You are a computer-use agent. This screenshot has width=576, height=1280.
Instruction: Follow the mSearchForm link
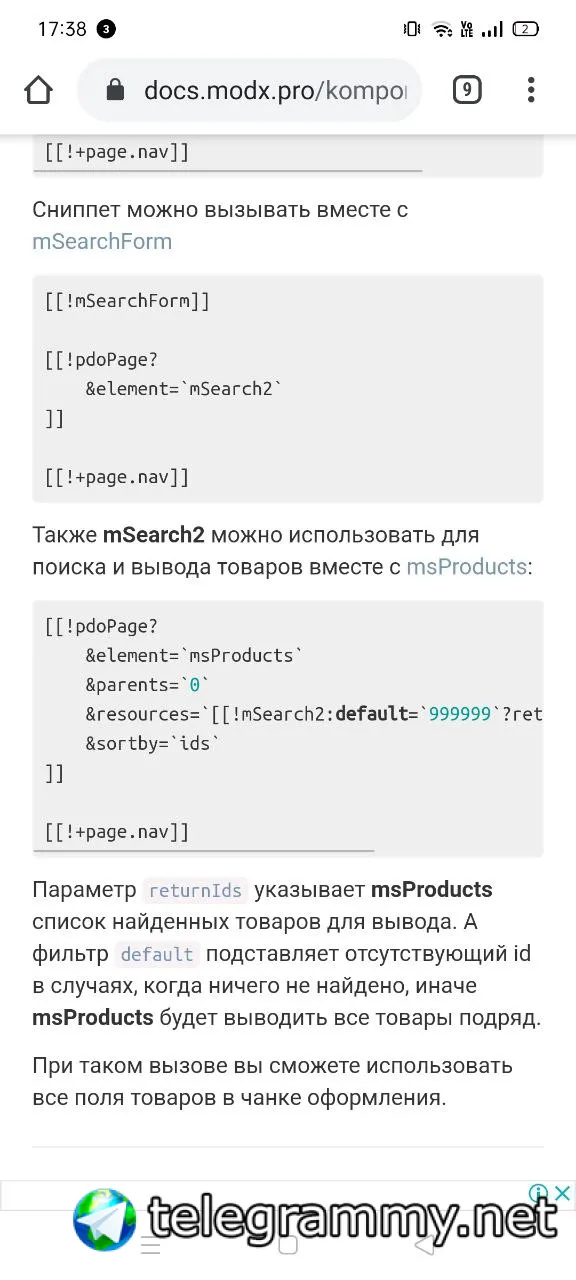(102, 242)
